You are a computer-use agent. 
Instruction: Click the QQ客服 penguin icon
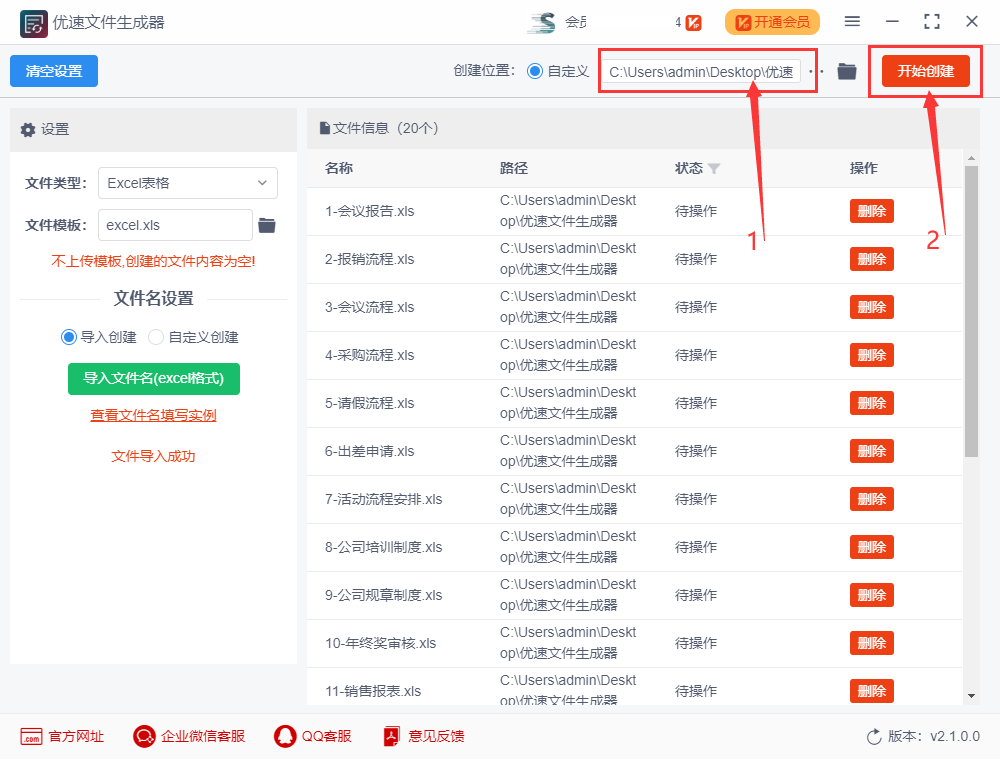[x=284, y=736]
